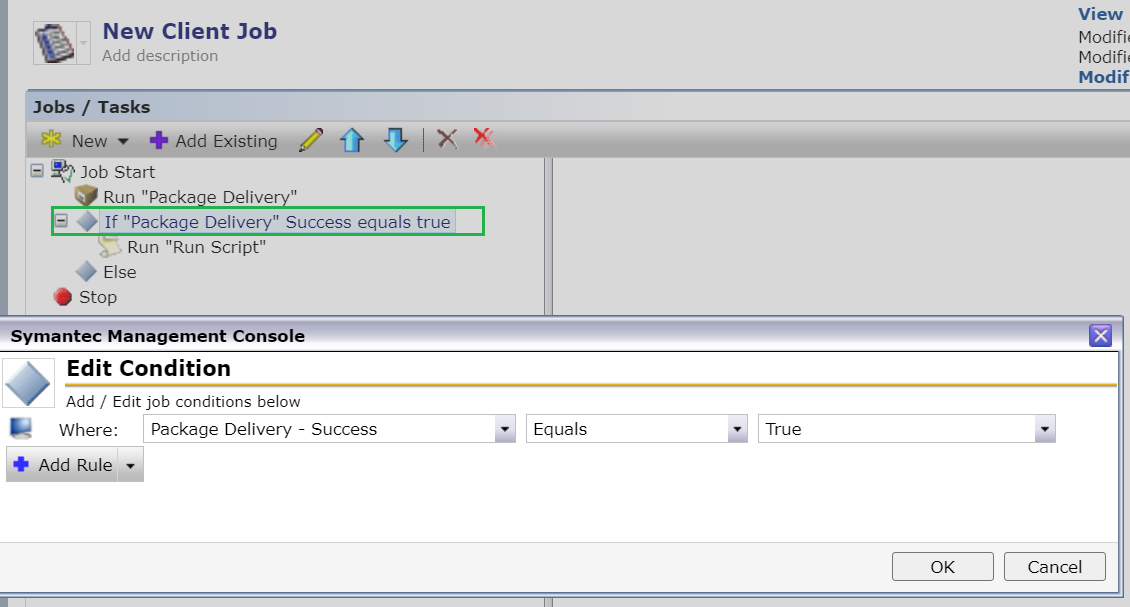Image resolution: width=1130 pixels, height=607 pixels.
Task: Click the Job Start computer icon
Action: pyautogui.click(x=62, y=172)
